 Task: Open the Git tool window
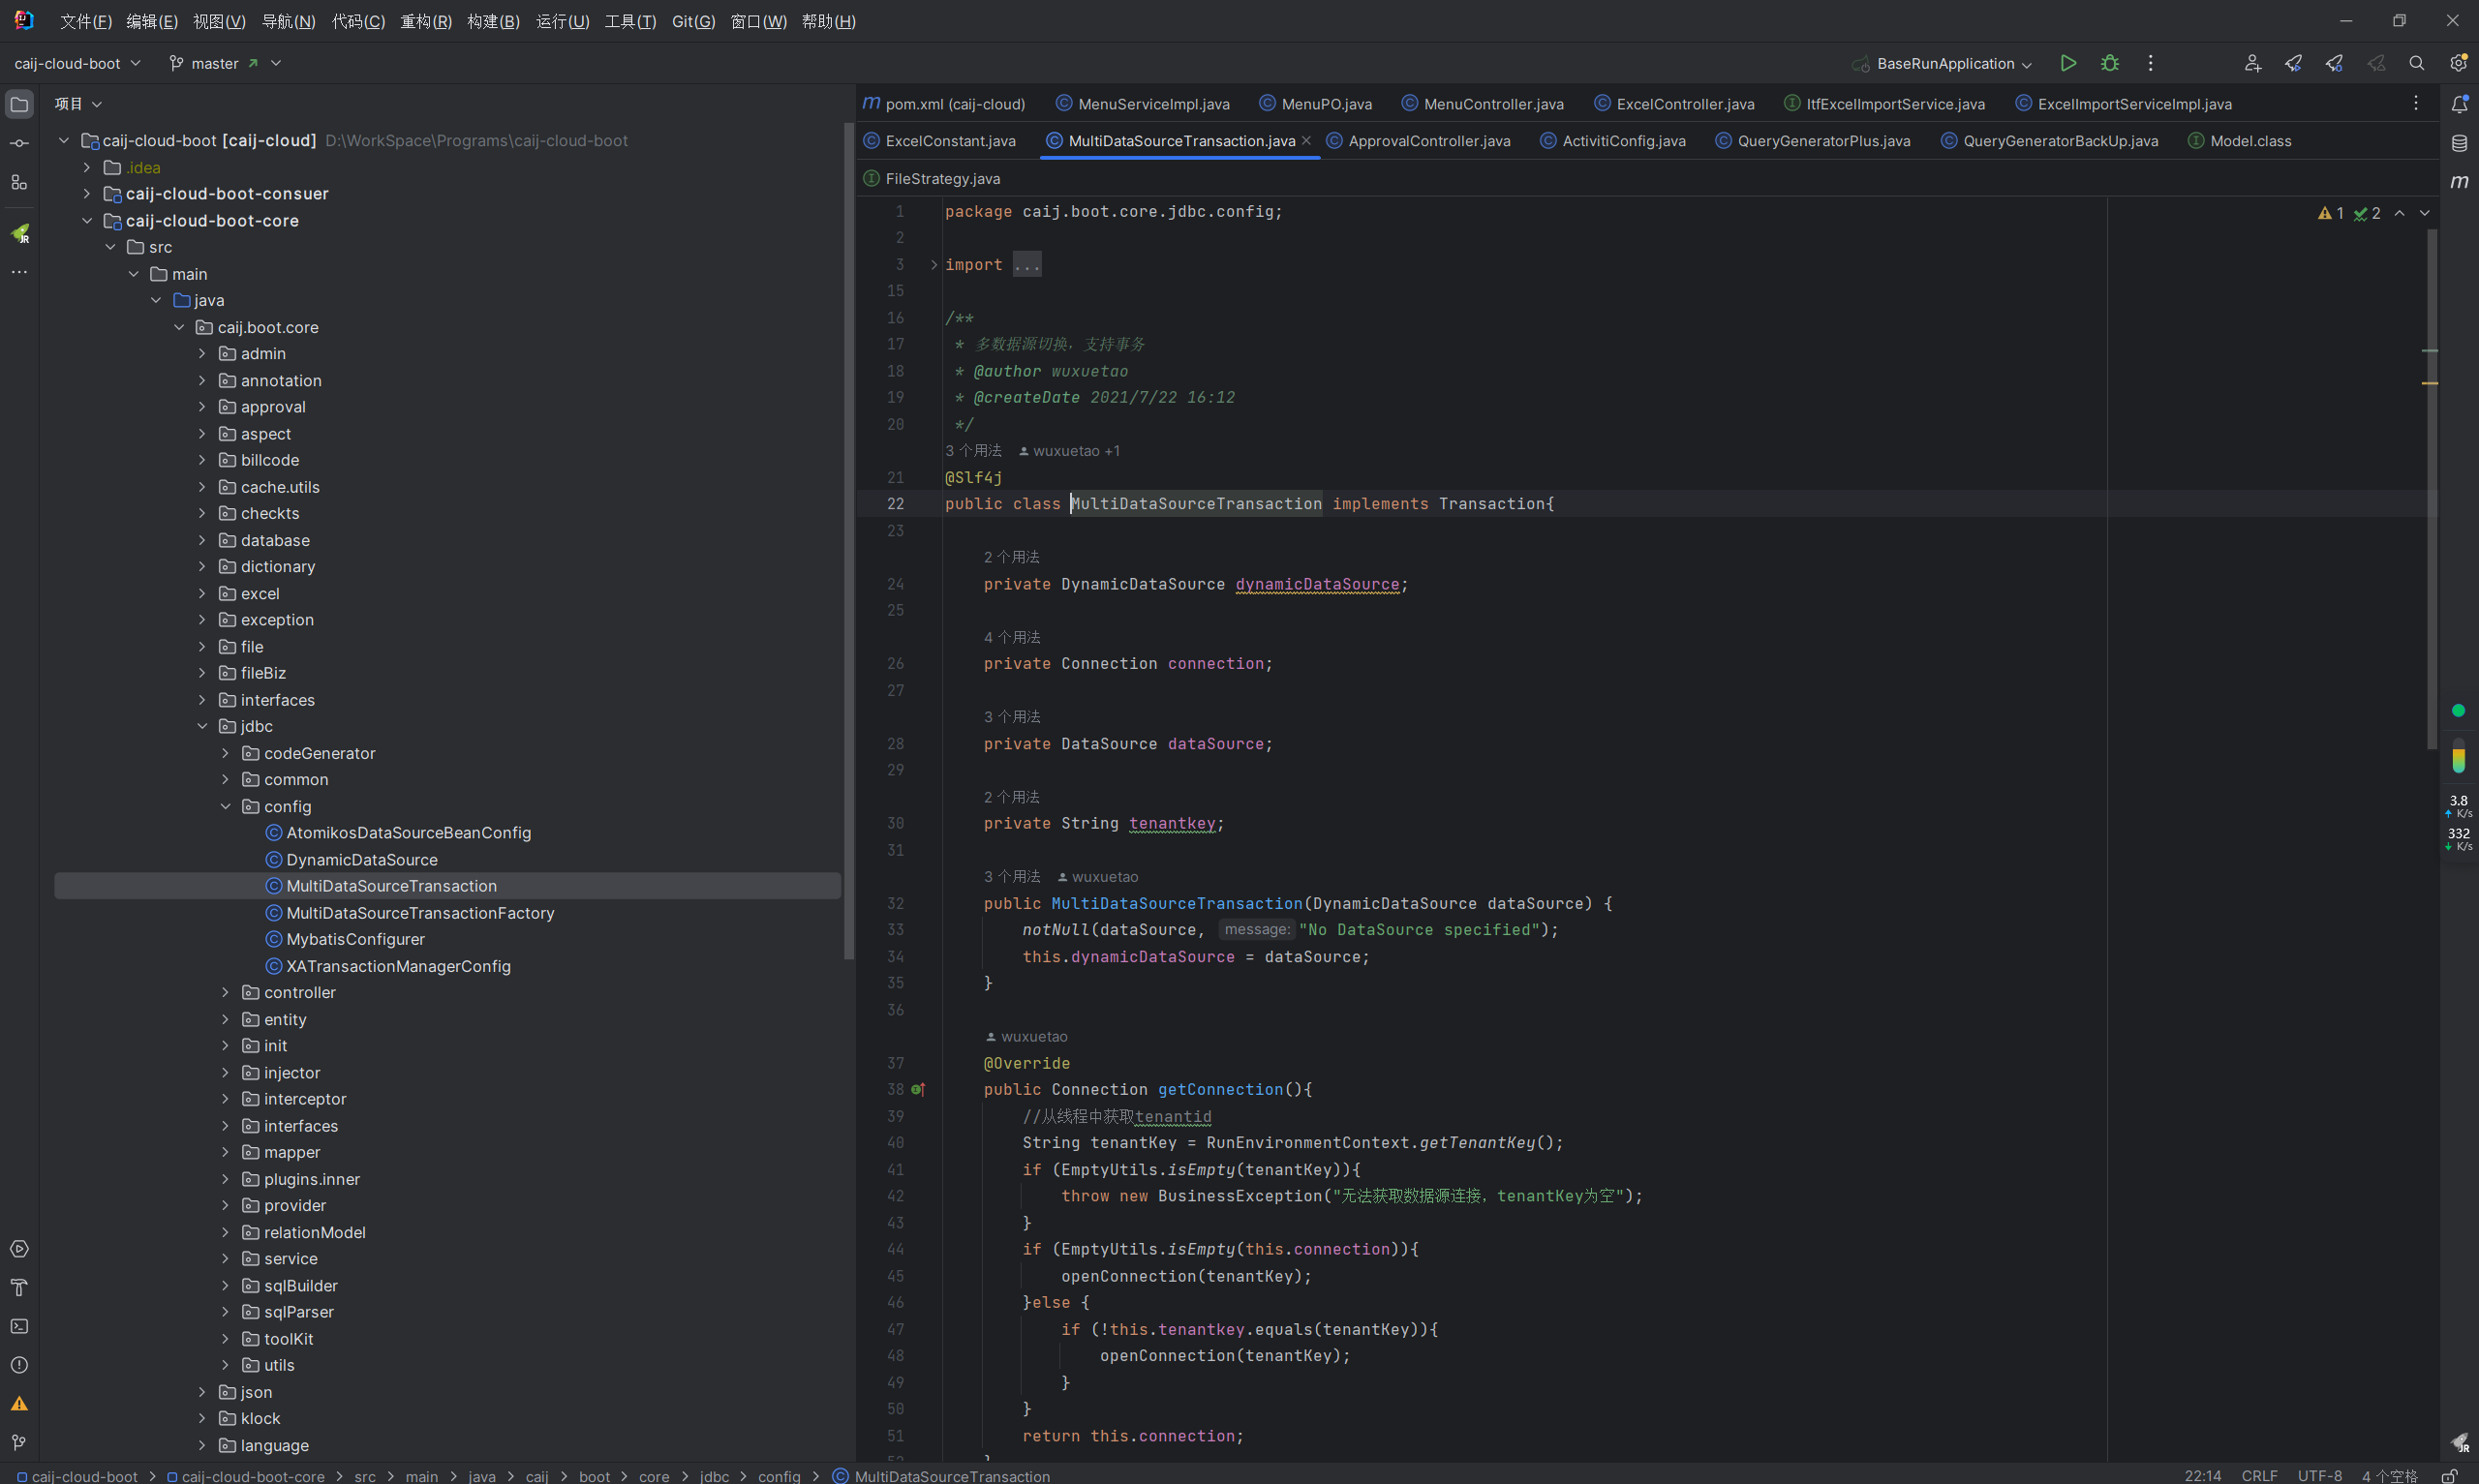[x=19, y=1443]
